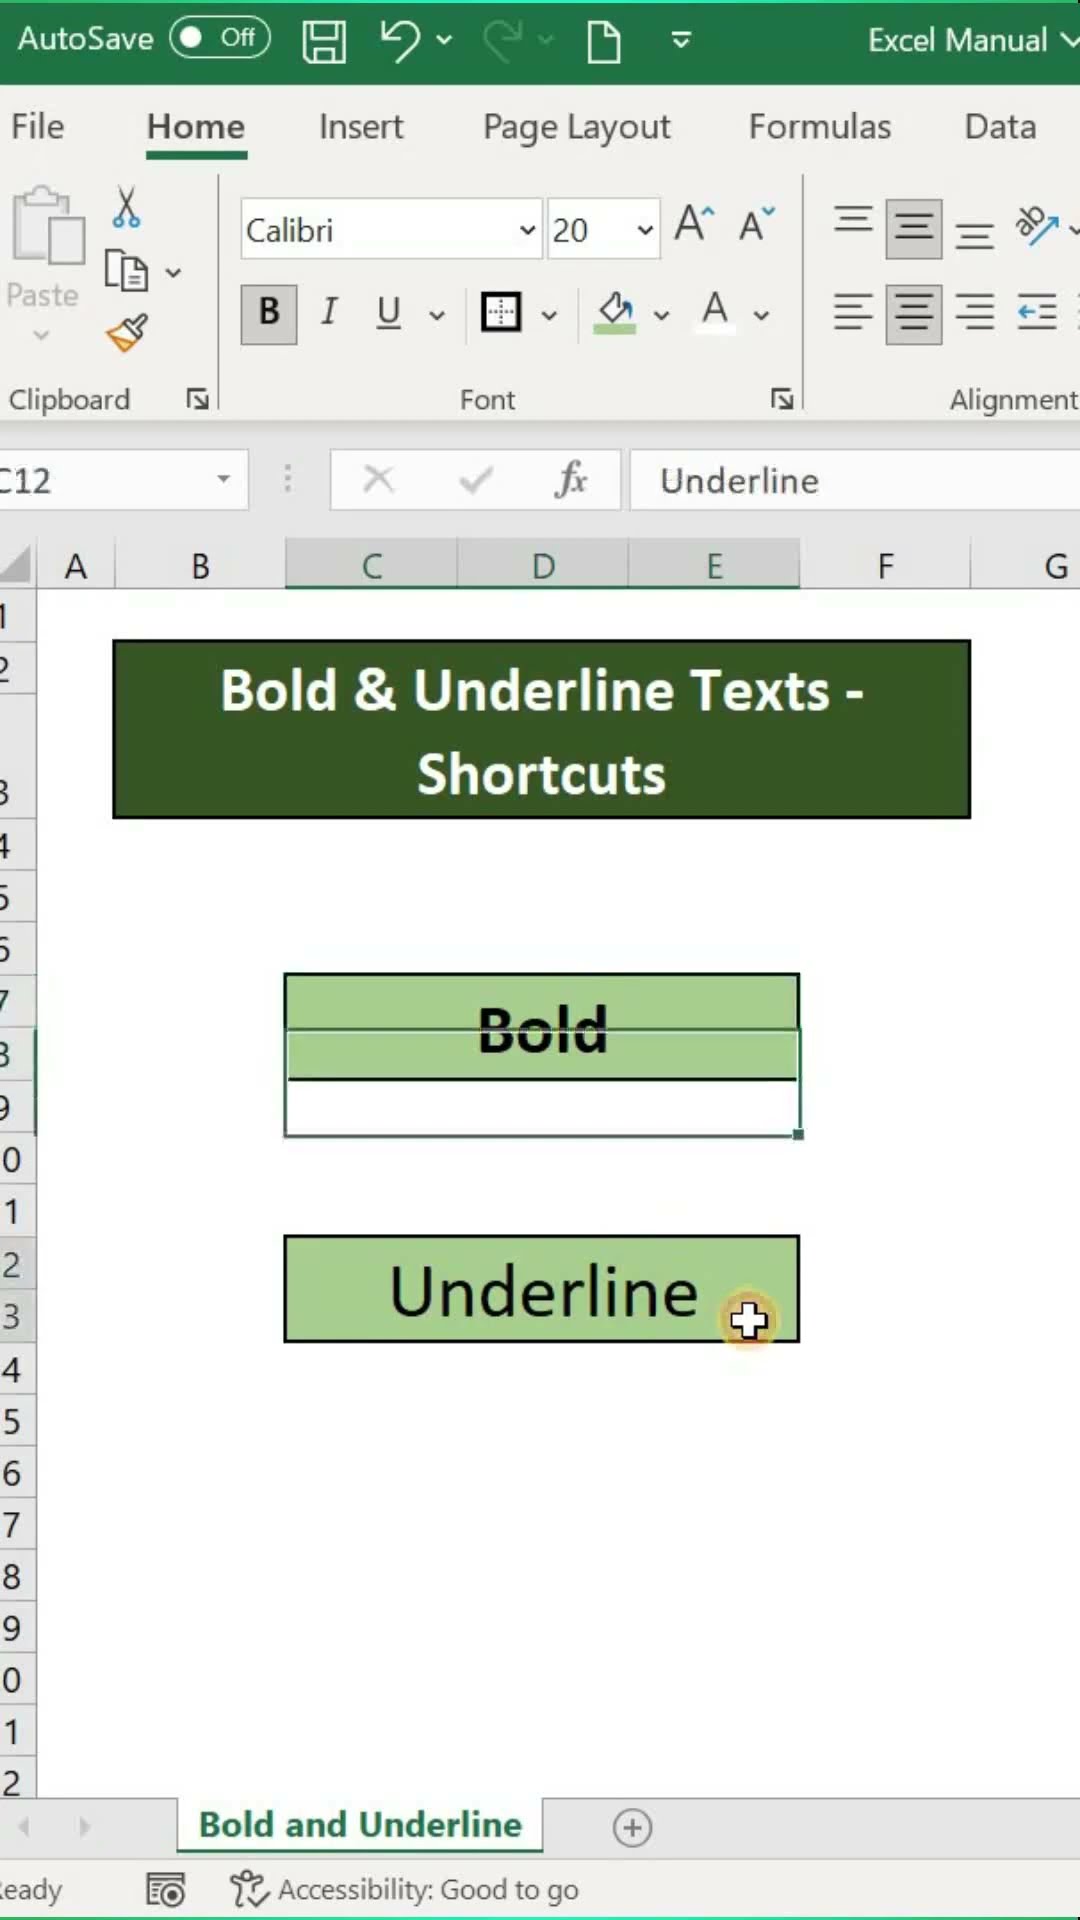This screenshot has width=1080, height=1920.
Task: Open the Bold and Underline sheet tab
Action: coord(360,1825)
